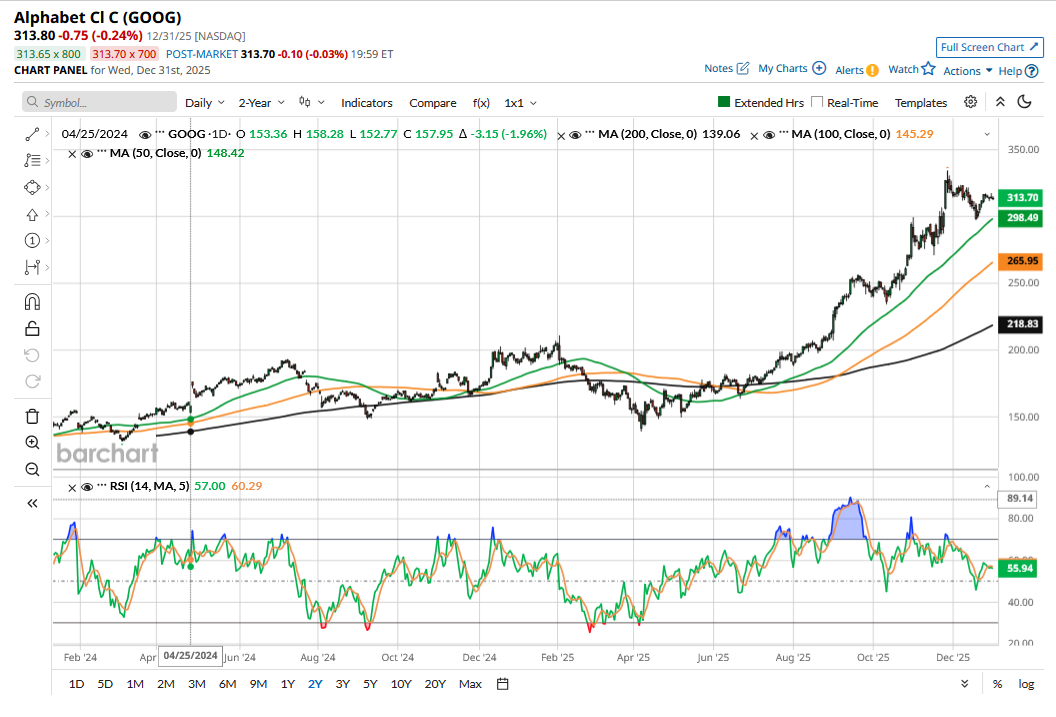
Task: Toggle visibility of the RSI indicator
Action: pos(89,487)
